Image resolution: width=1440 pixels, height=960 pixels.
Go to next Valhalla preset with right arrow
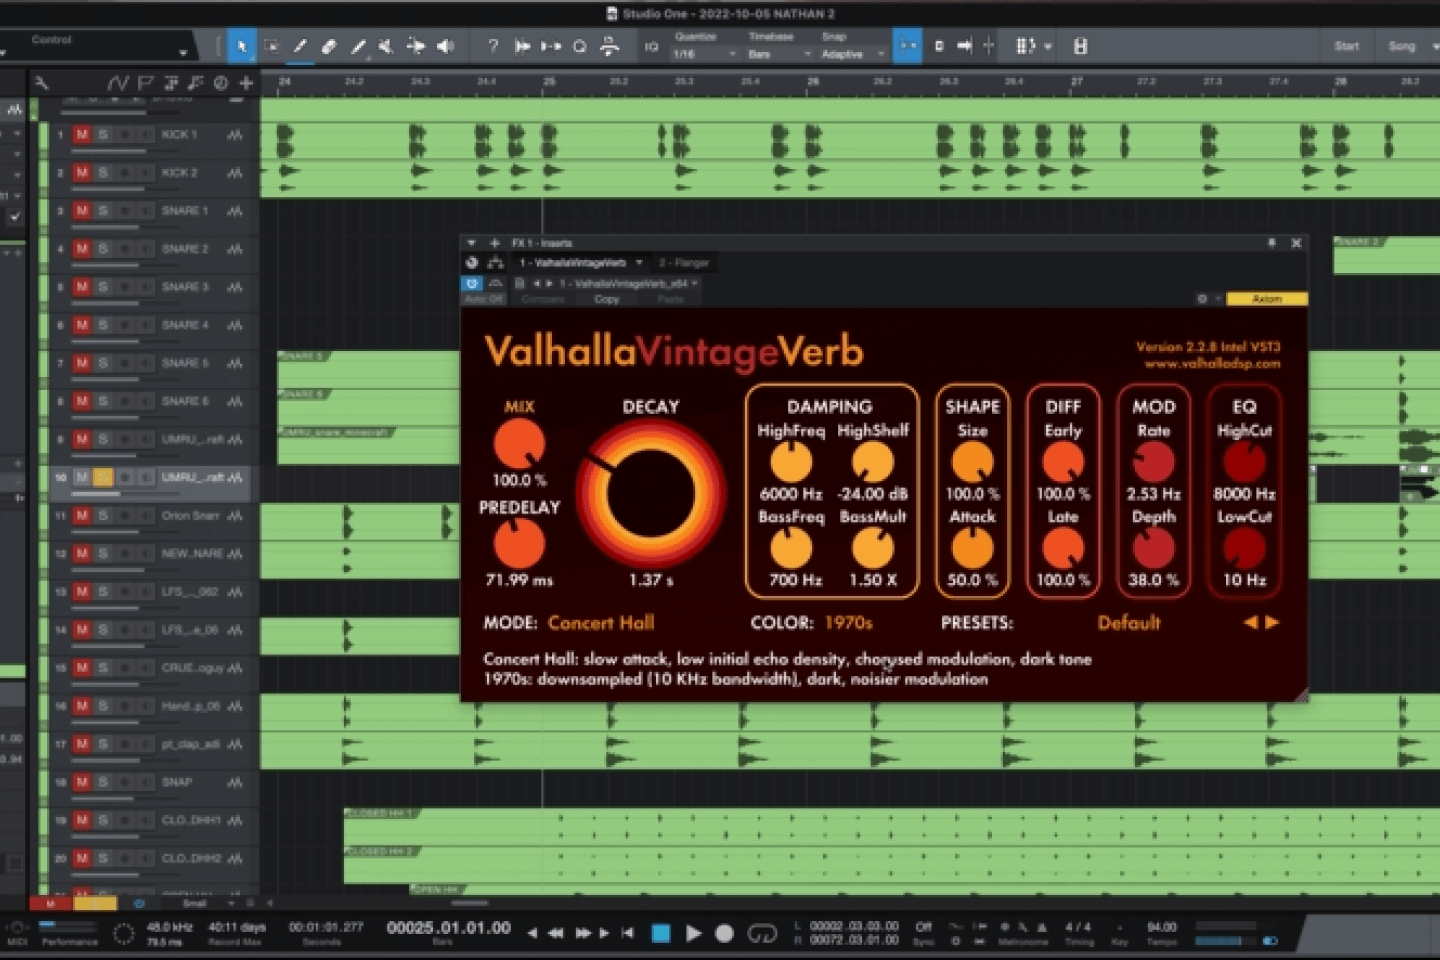pyautogui.click(x=1272, y=623)
